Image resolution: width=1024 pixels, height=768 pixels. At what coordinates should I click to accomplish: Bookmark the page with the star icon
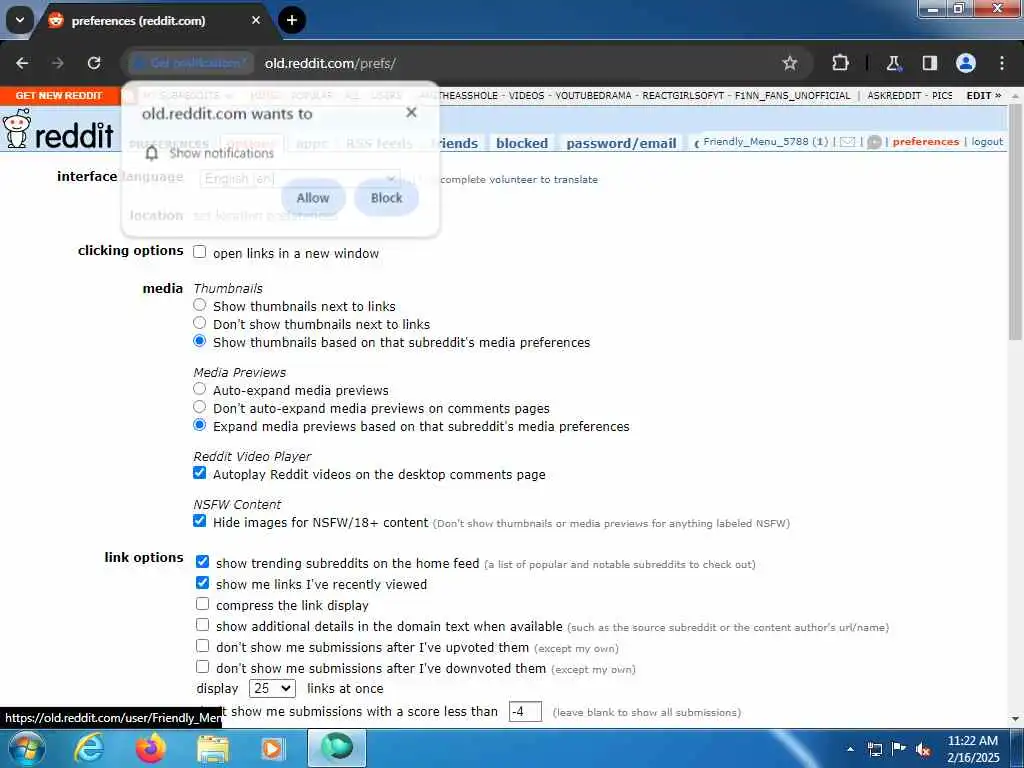(790, 63)
